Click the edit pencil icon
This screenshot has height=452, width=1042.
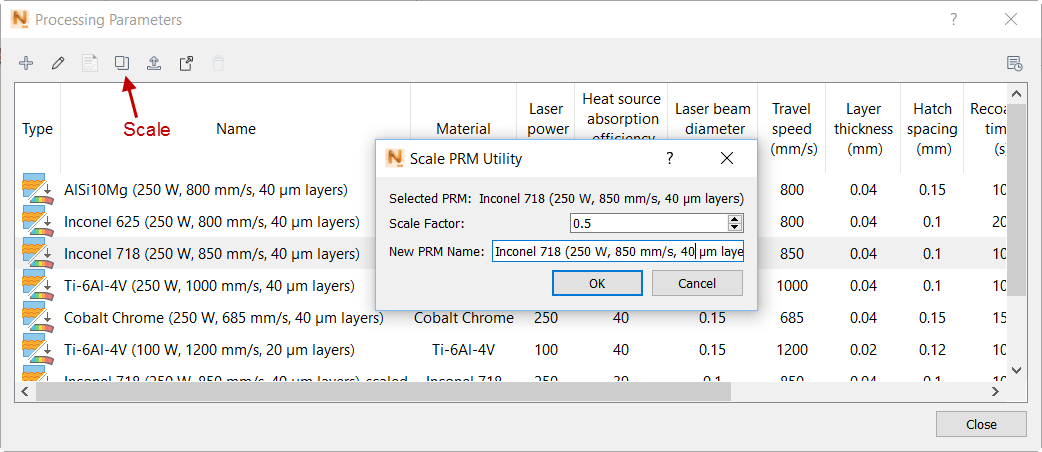[58, 63]
